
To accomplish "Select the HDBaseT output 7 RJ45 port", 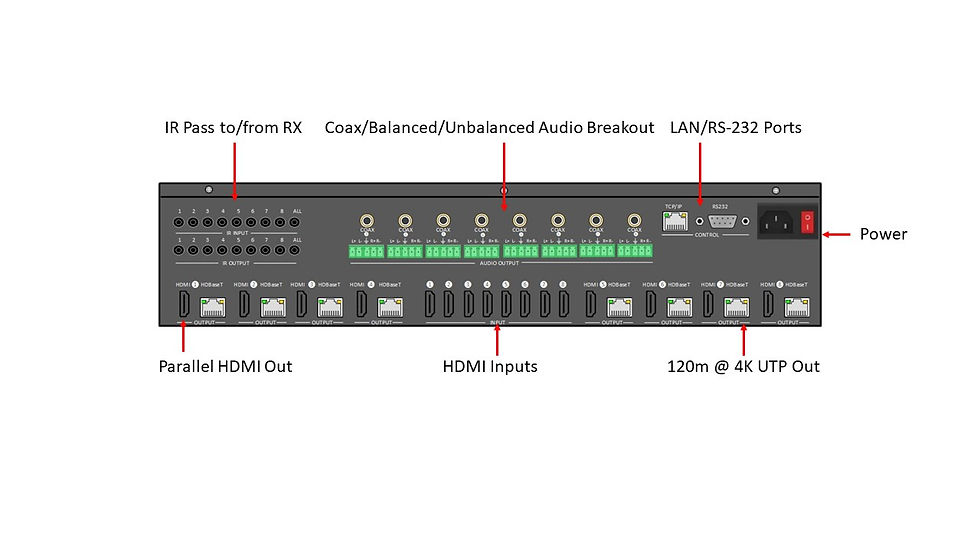I will [x=736, y=307].
